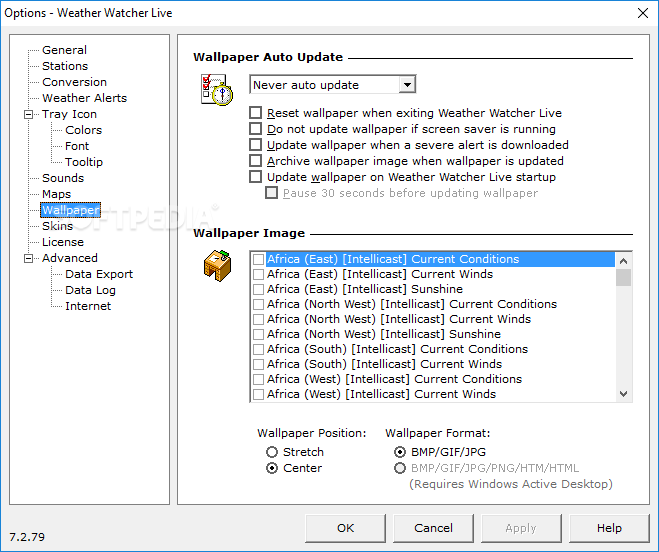This screenshot has height=552, width=659.
Task: Collapse the Advanced tree node
Action: pos(28,258)
